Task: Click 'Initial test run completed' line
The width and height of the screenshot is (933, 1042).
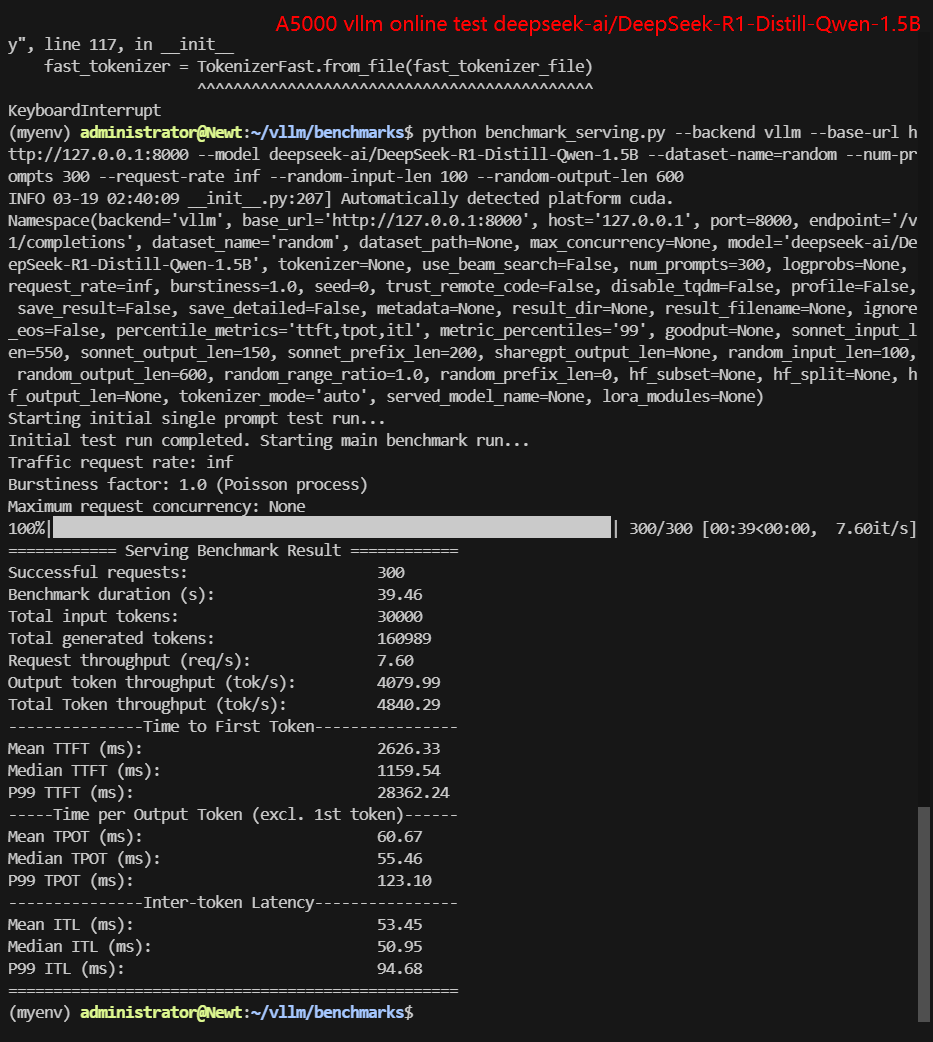Action: pyautogui.click(x=268, y=441)
